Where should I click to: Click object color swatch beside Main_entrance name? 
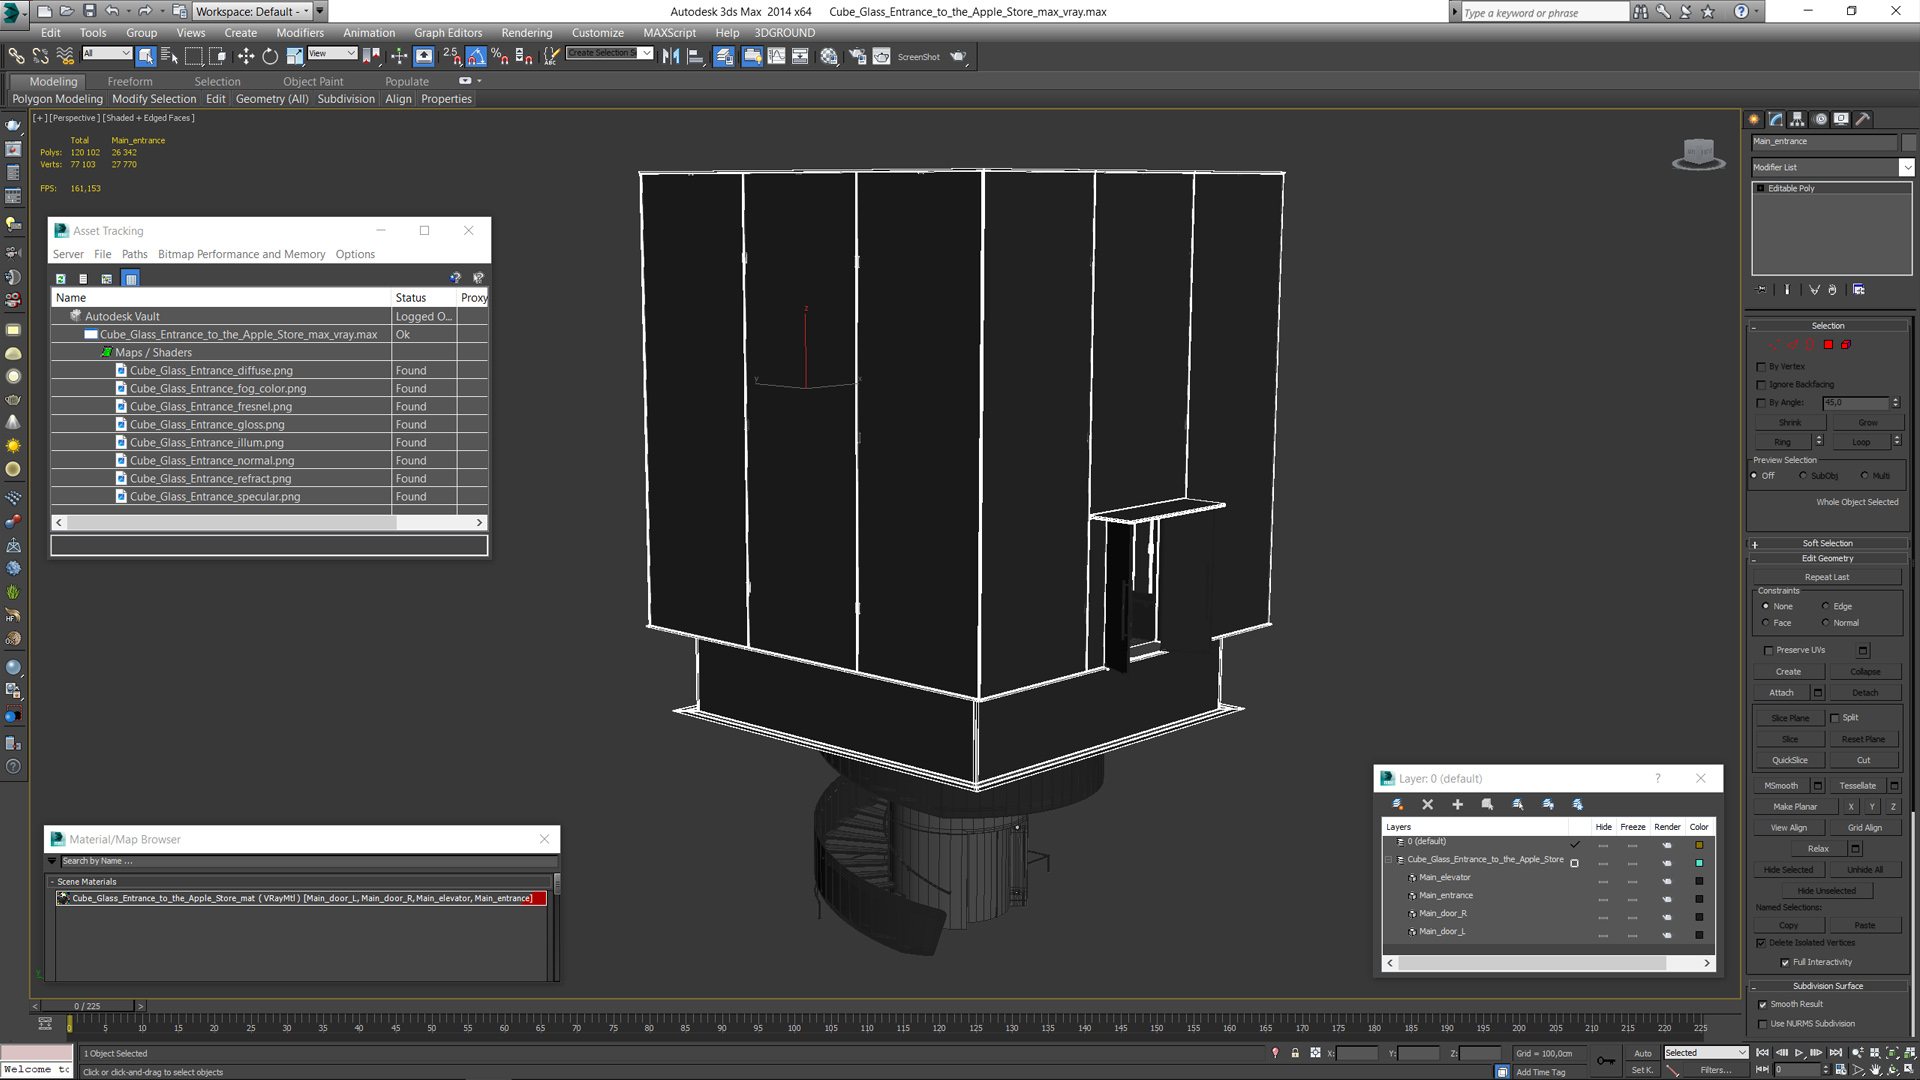(1908, 142)
